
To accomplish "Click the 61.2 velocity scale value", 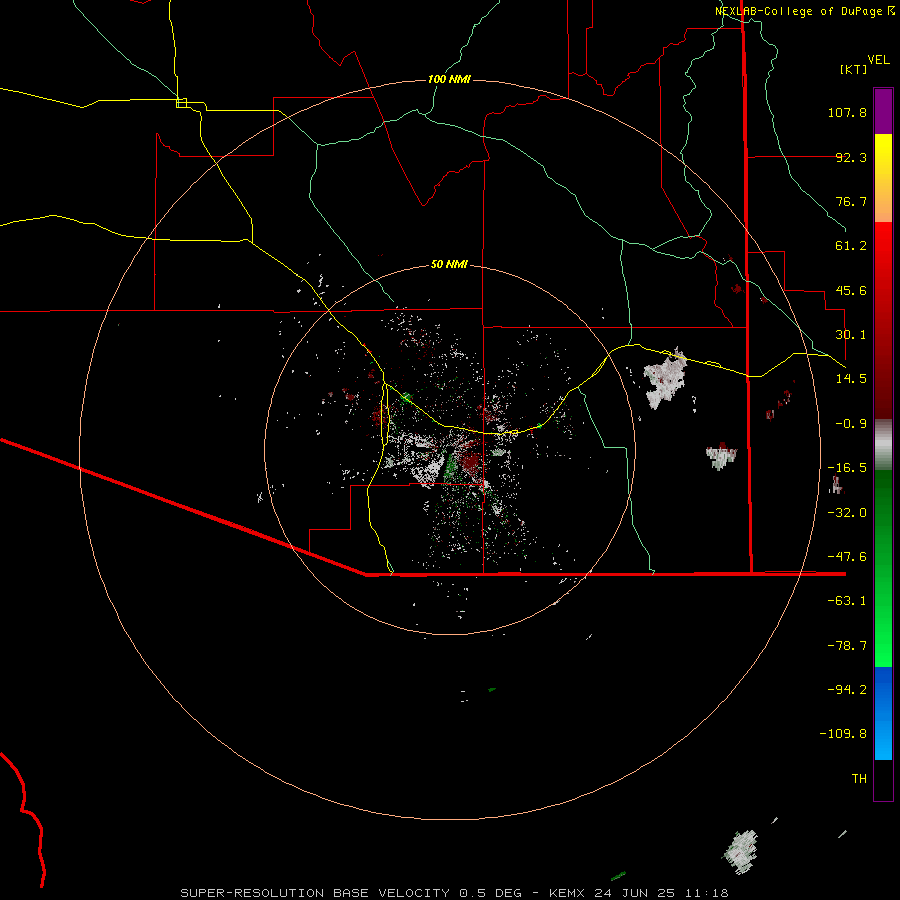I will point(851,246).
